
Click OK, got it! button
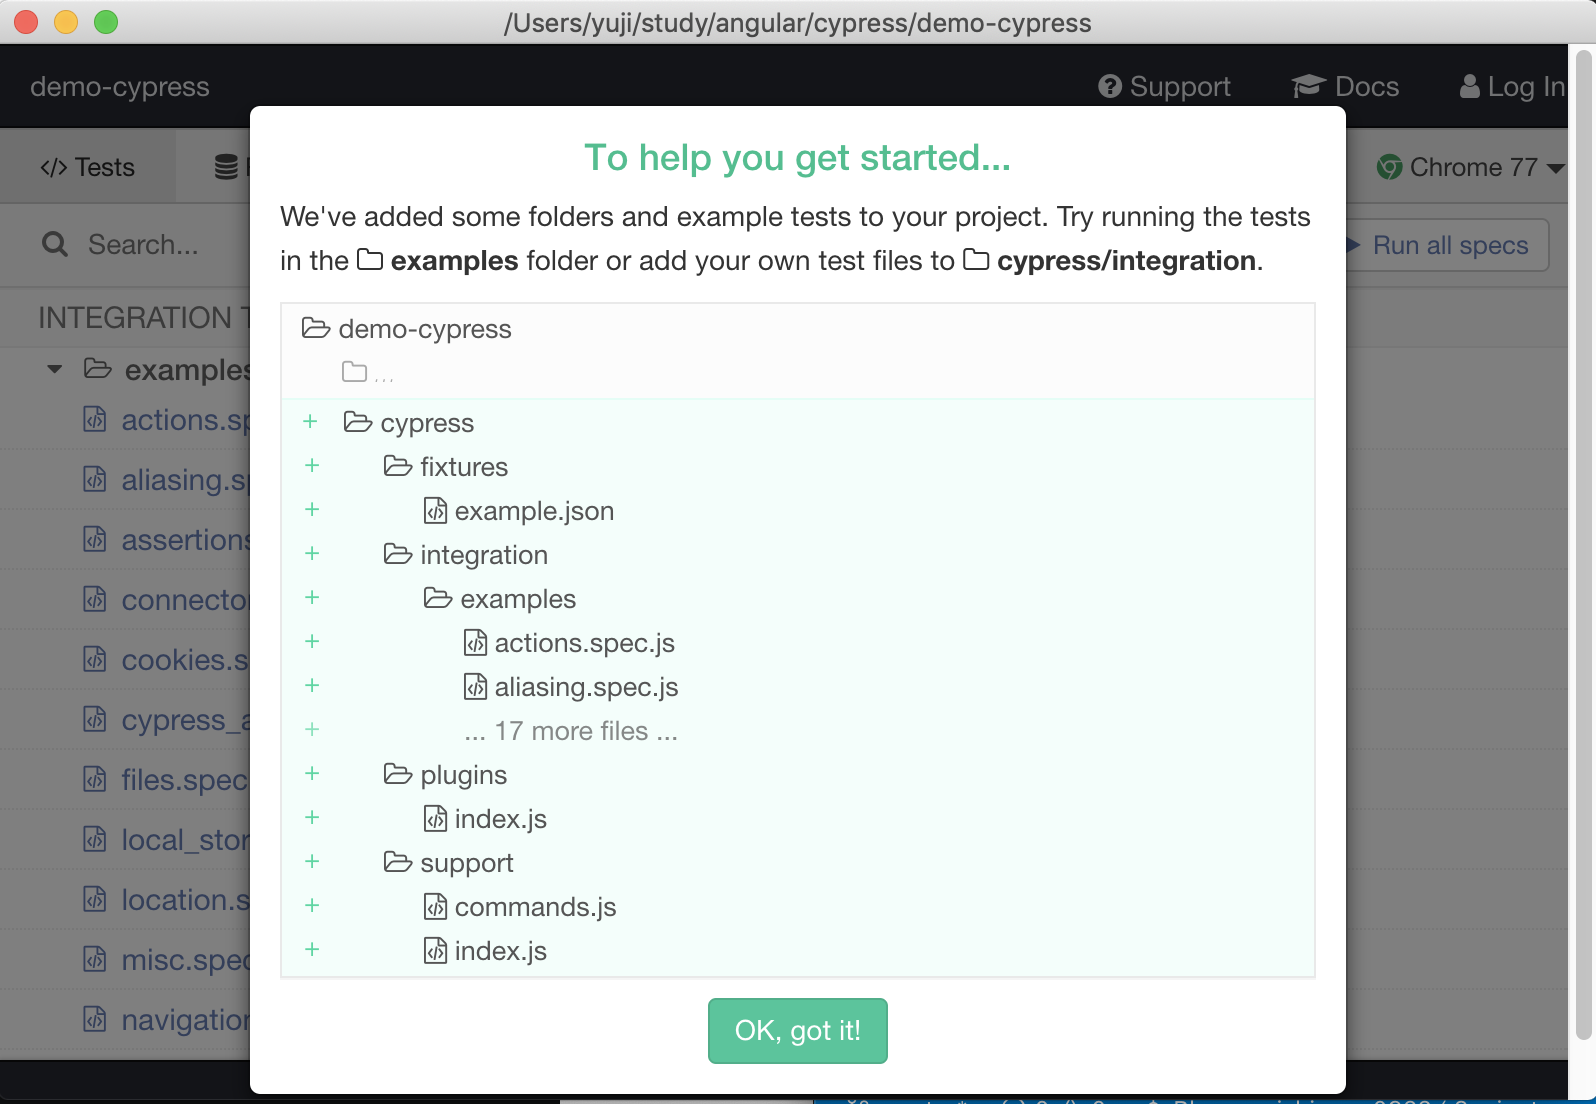pyautogui.click(x=798, y=1031)
